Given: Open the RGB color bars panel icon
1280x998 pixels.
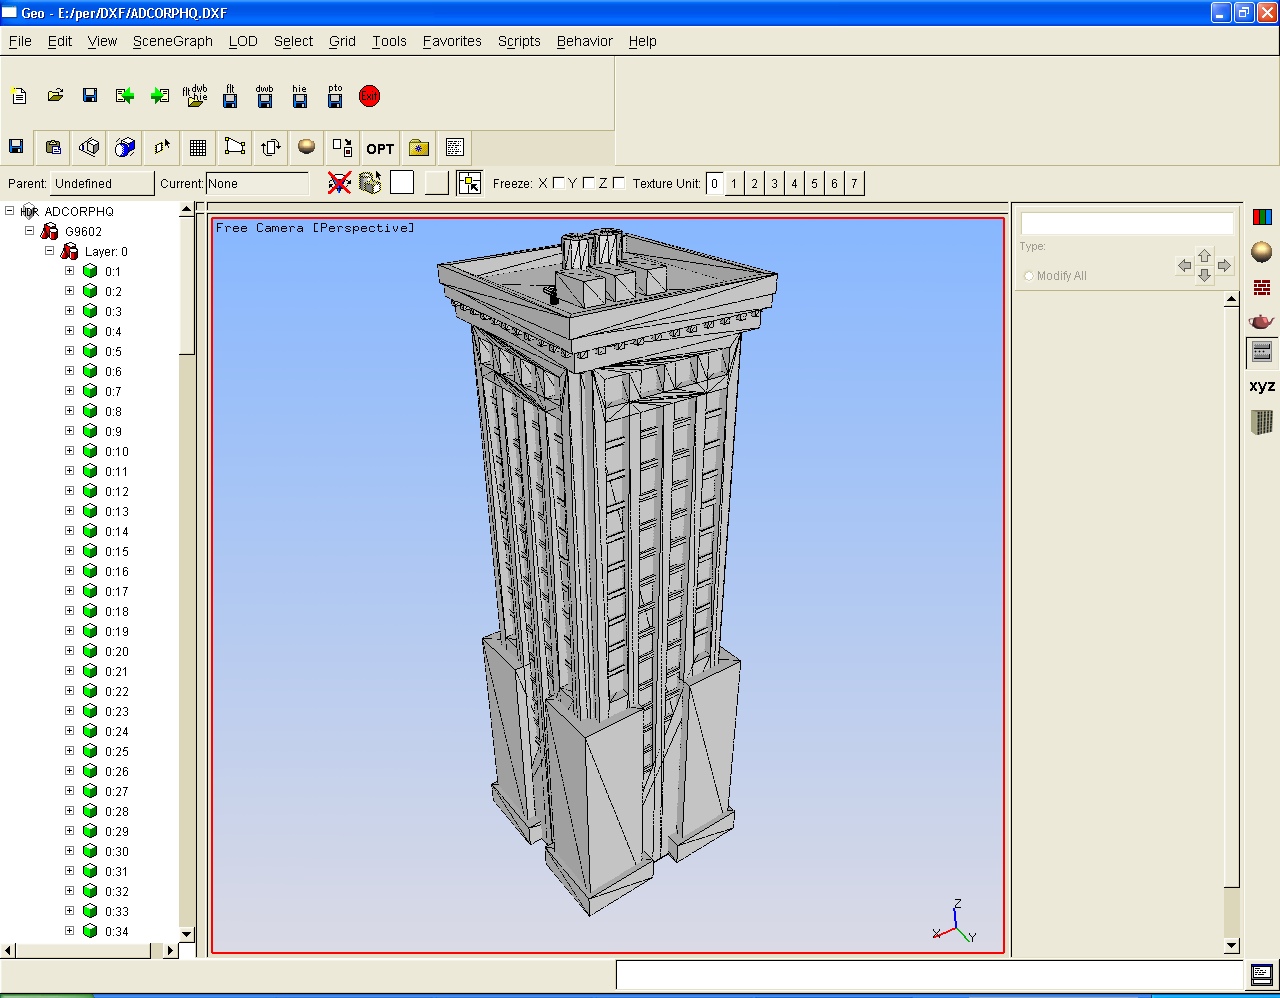Looking at the screenshot, I should 1262,217.
